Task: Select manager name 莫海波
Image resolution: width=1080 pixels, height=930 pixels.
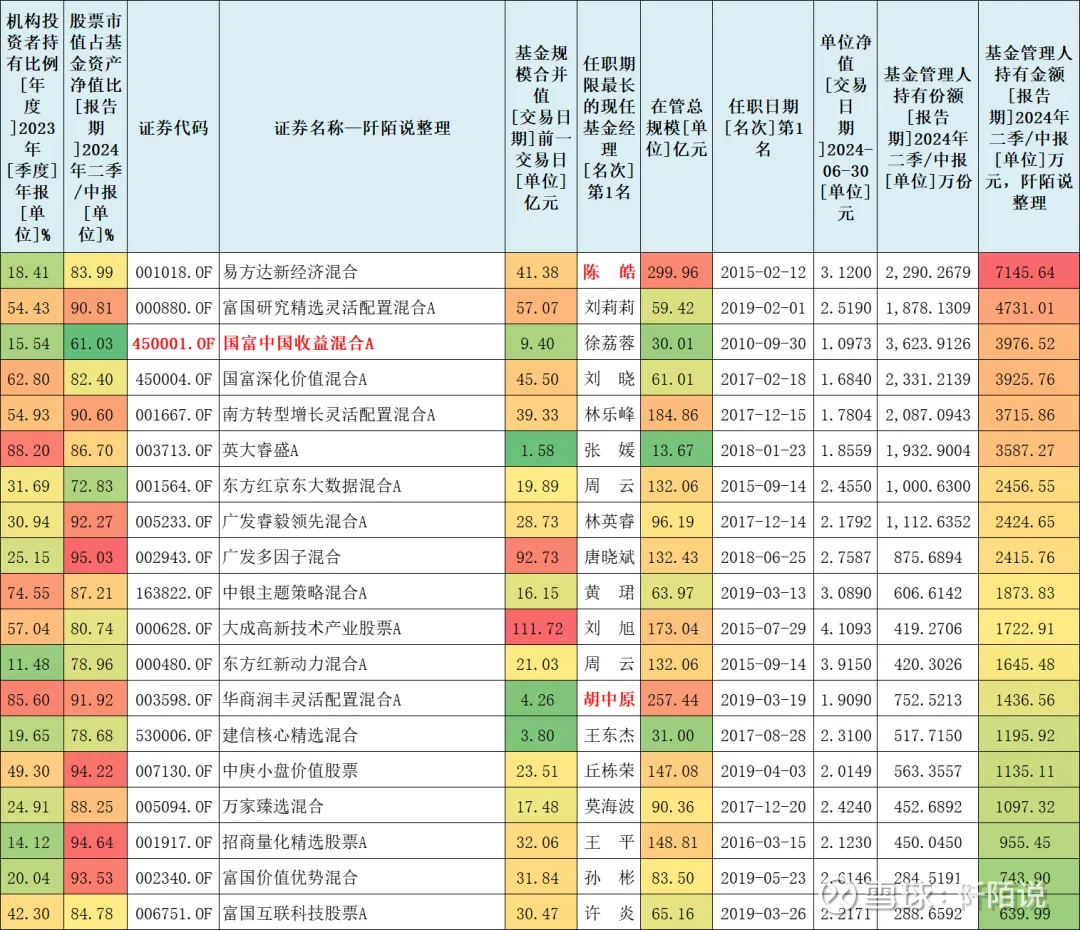Action: tap(609, 807)
